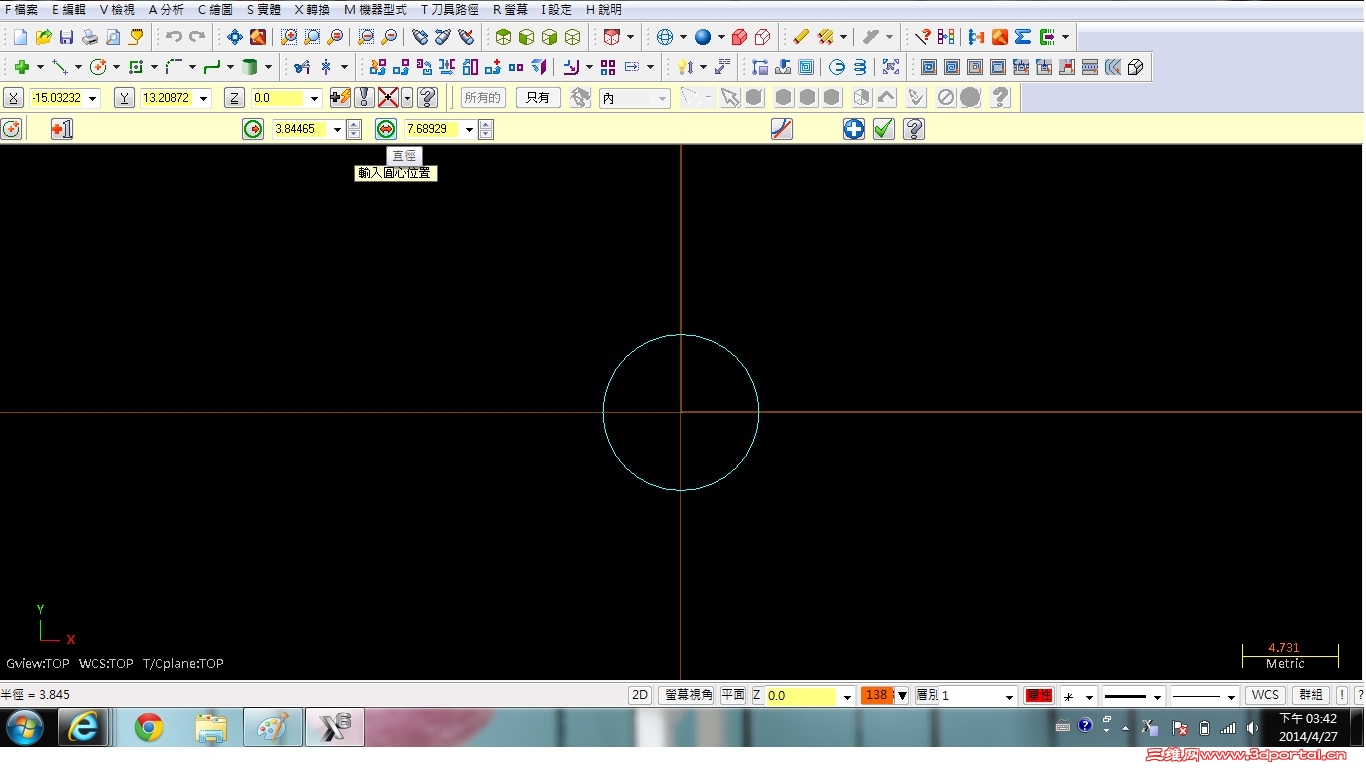
Task: Open Y coordinate value dropdown
Action: click(204, 98)
